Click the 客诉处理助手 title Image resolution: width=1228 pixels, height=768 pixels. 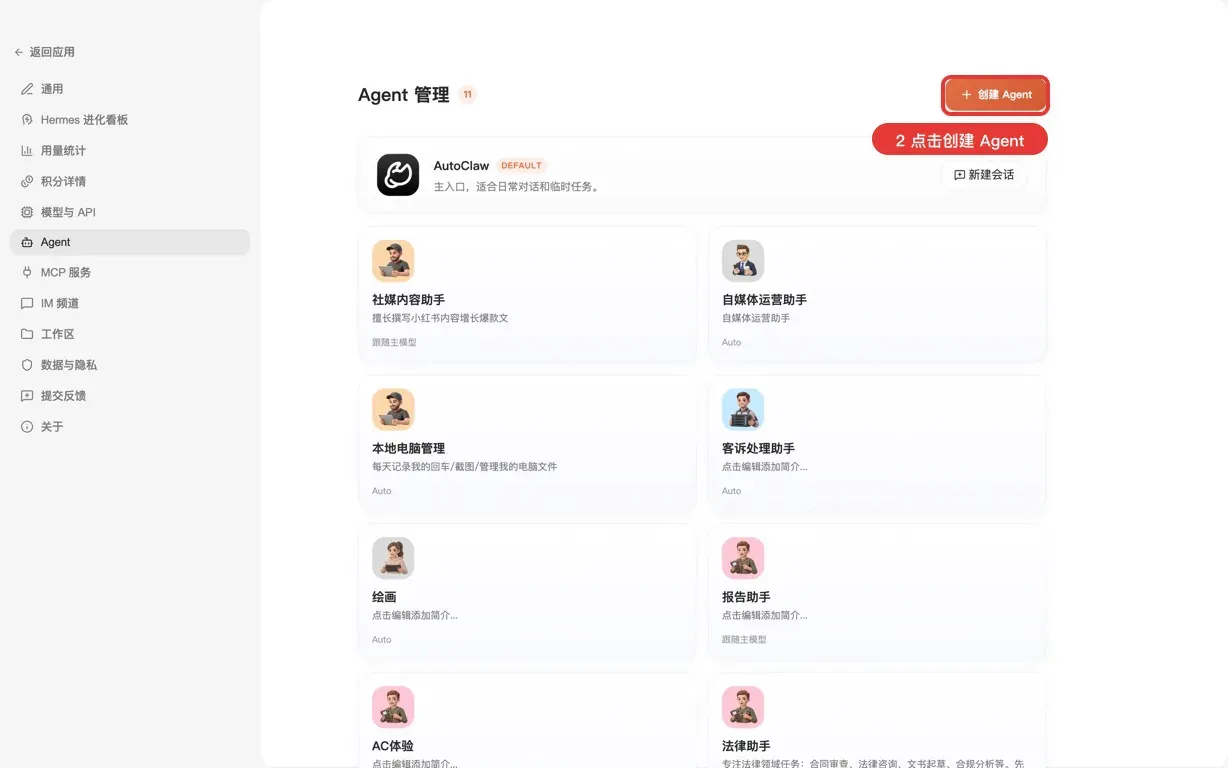tap(758, 449)
